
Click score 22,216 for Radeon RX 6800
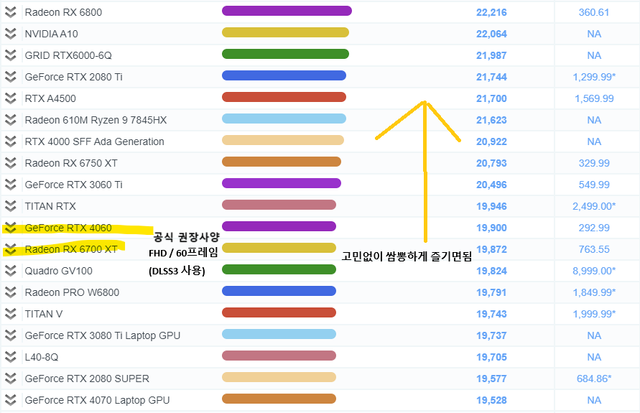coord(494,11)
